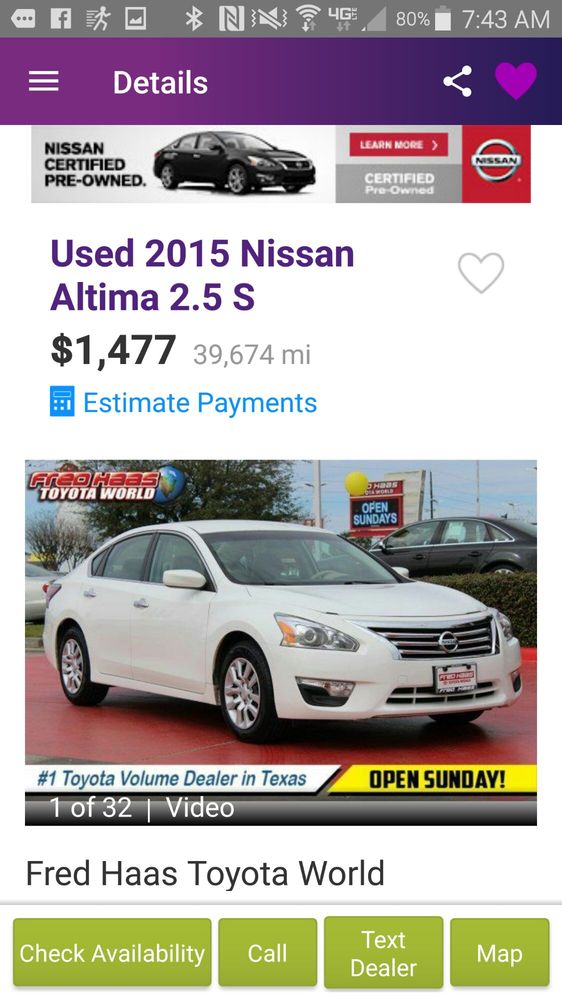Click the Nissan logo in banner
The width and height of the screenshot is (562, 1000).
pos(496,163)
